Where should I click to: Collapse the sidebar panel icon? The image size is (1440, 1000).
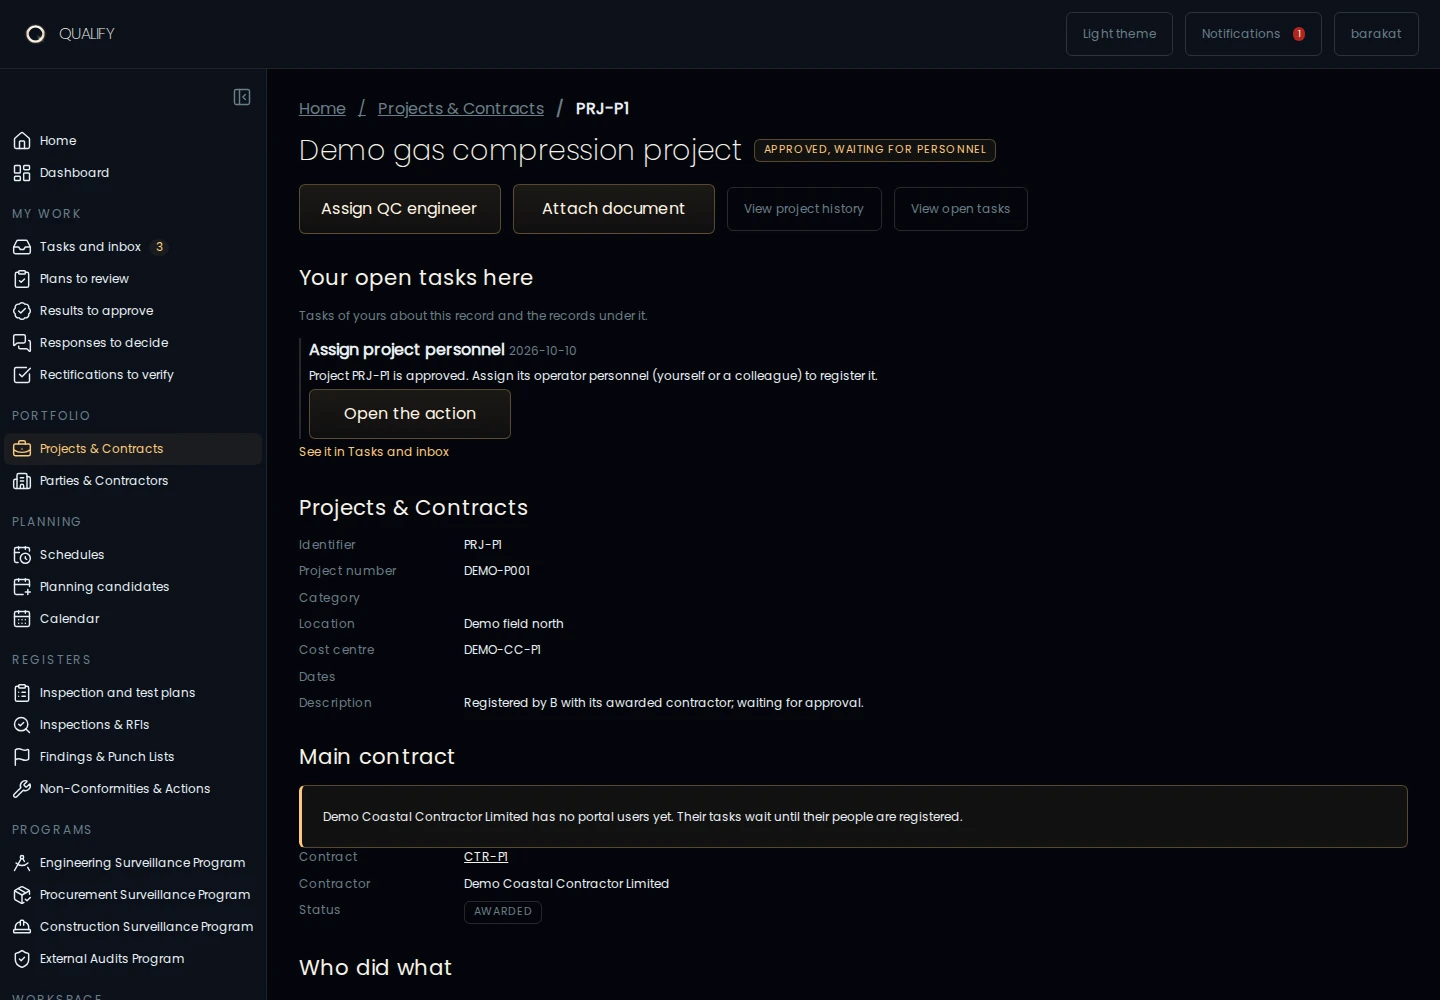(x=242, y=97)
